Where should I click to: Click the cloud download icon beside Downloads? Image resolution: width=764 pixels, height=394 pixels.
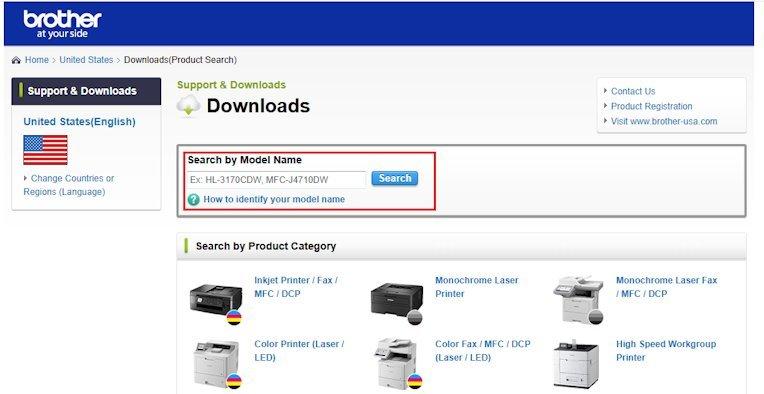click(189, 106)
